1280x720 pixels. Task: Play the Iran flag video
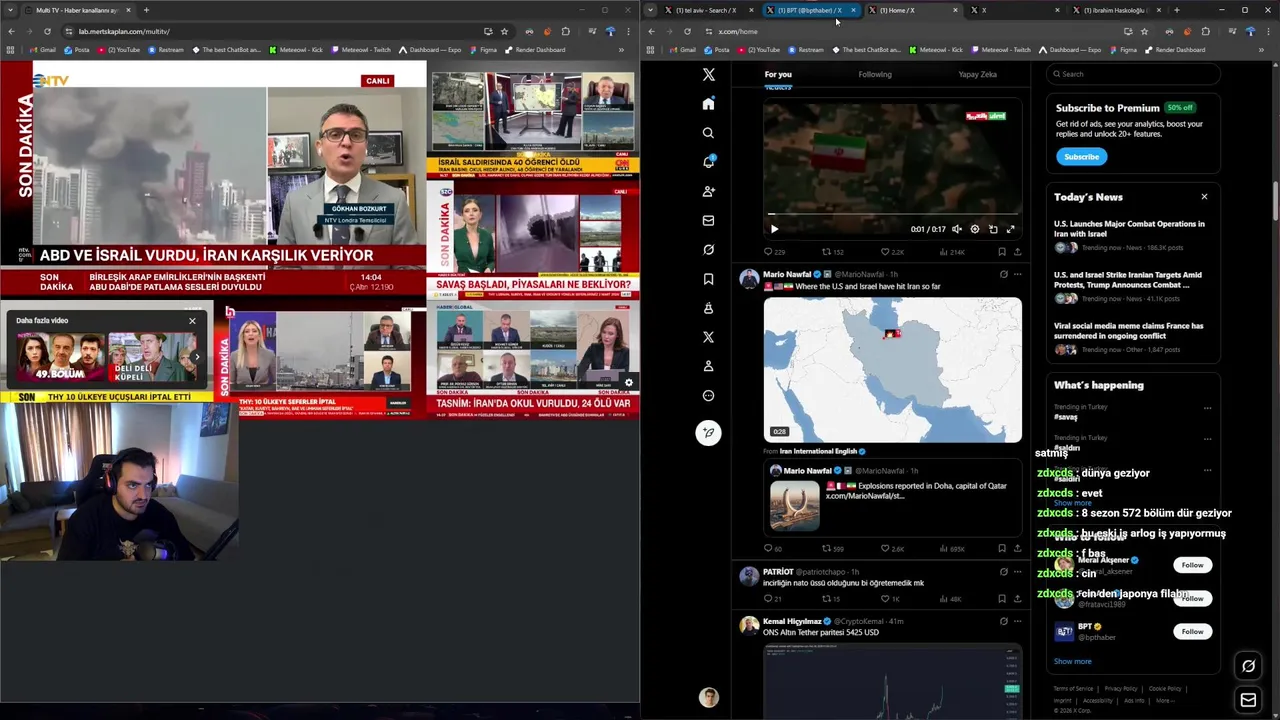coord(774,229)
